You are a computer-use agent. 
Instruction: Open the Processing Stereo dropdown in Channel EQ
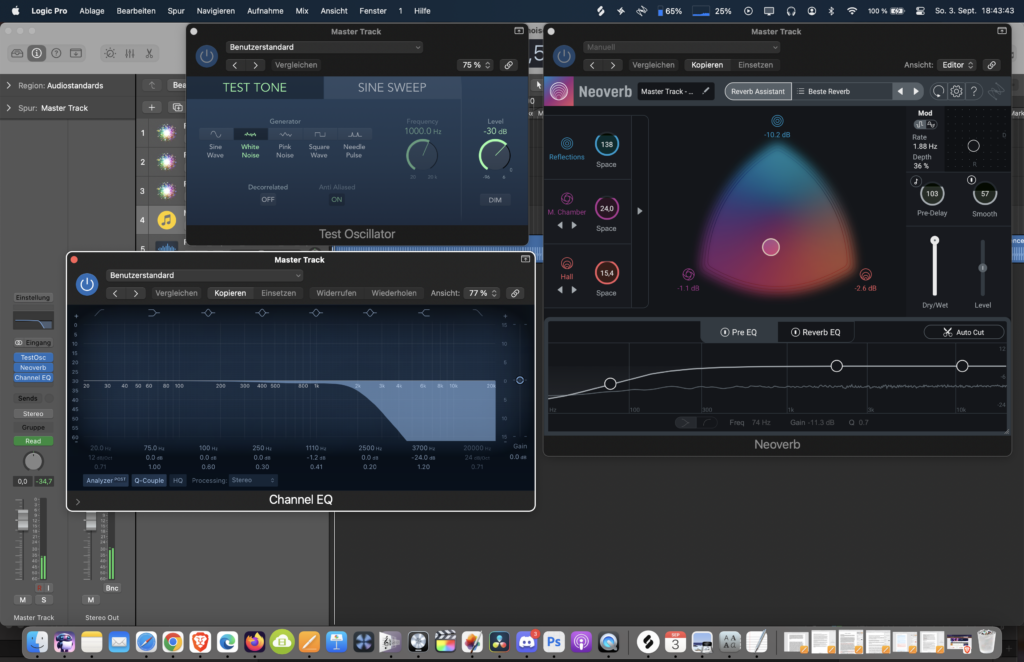click(253, 481)
